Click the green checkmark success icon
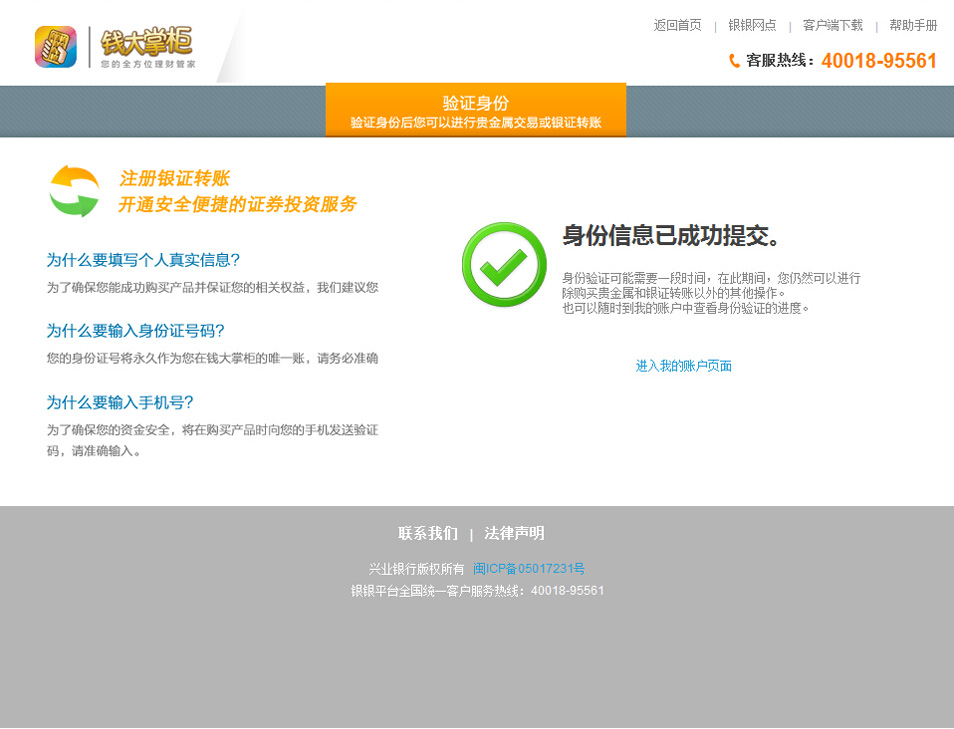 (x=504, y=265)
